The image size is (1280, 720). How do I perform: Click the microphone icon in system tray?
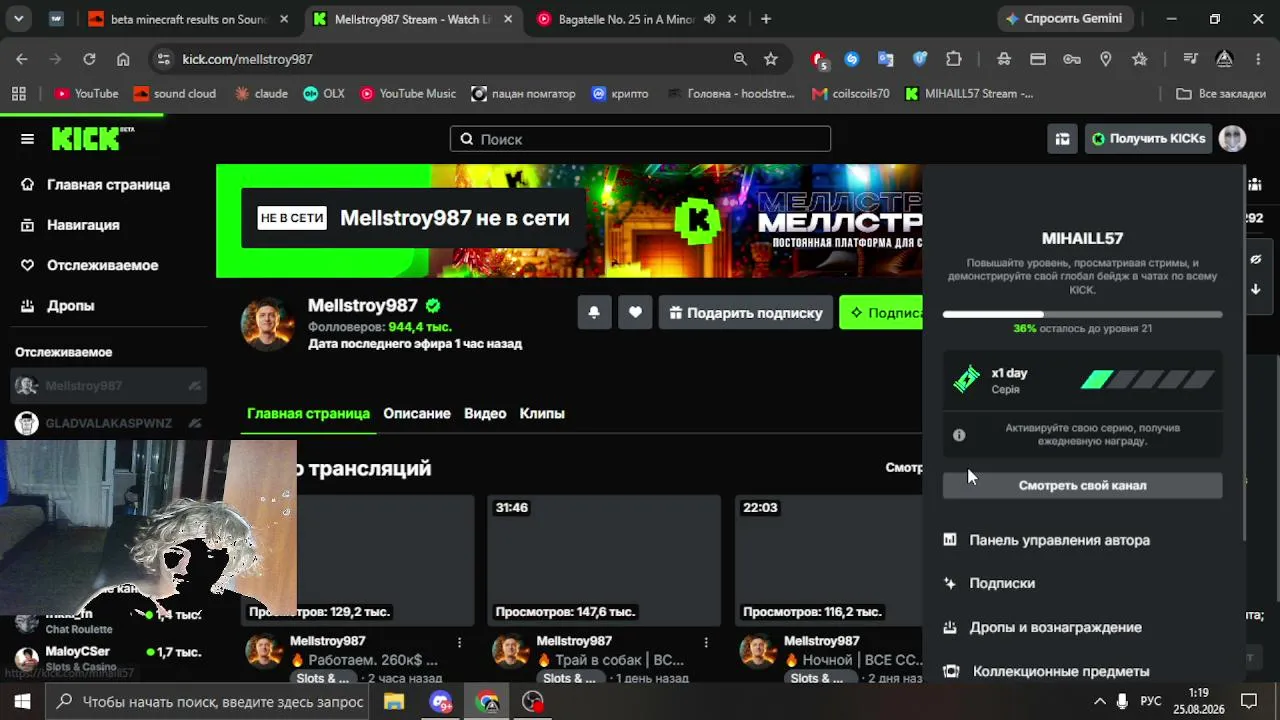tap(1122, 702)
